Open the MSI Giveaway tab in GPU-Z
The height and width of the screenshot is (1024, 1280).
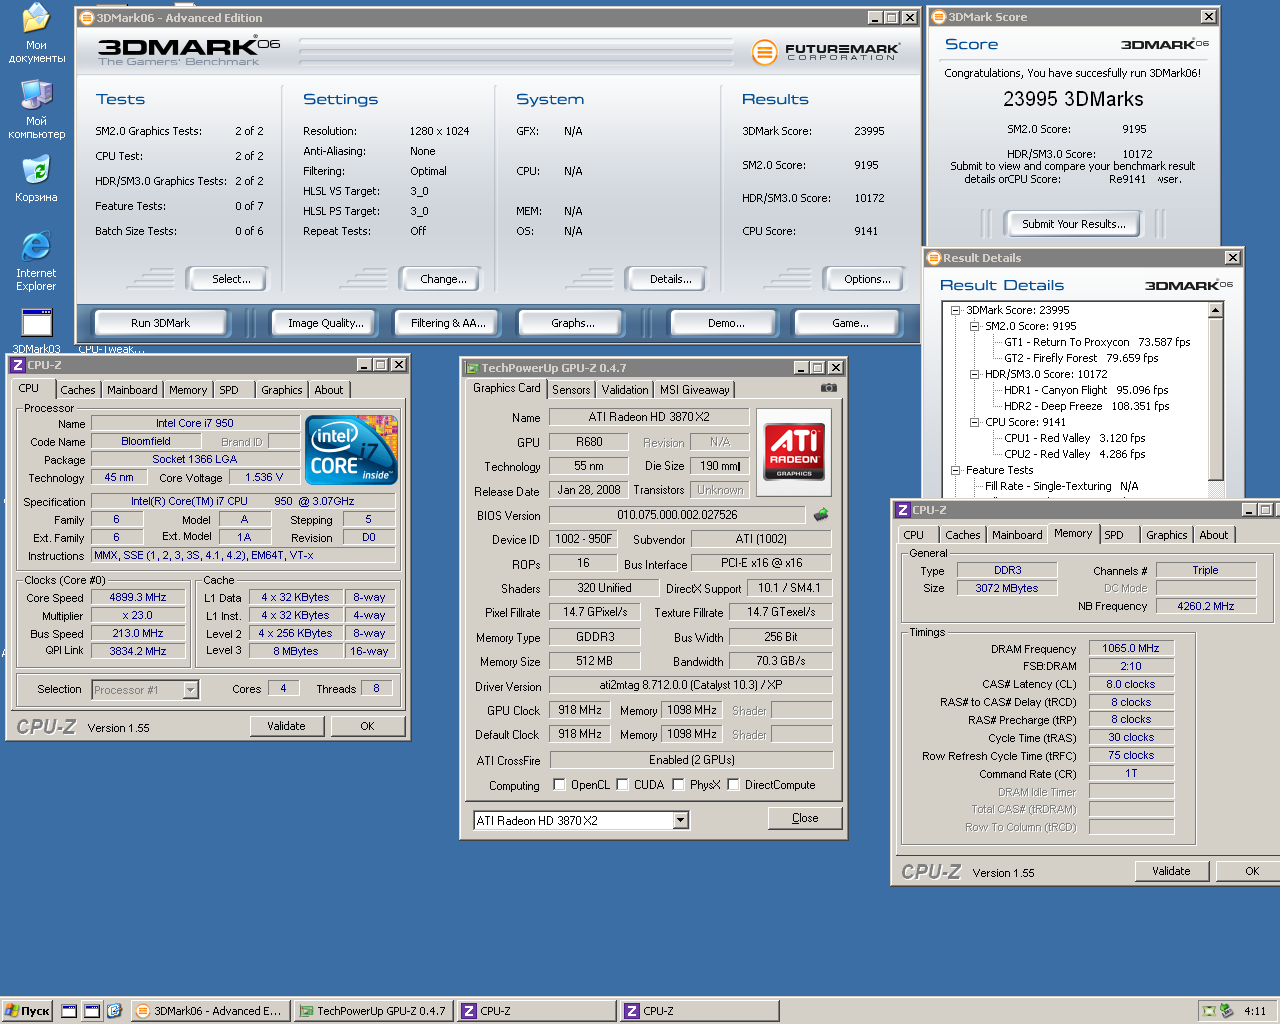[695, 390]
